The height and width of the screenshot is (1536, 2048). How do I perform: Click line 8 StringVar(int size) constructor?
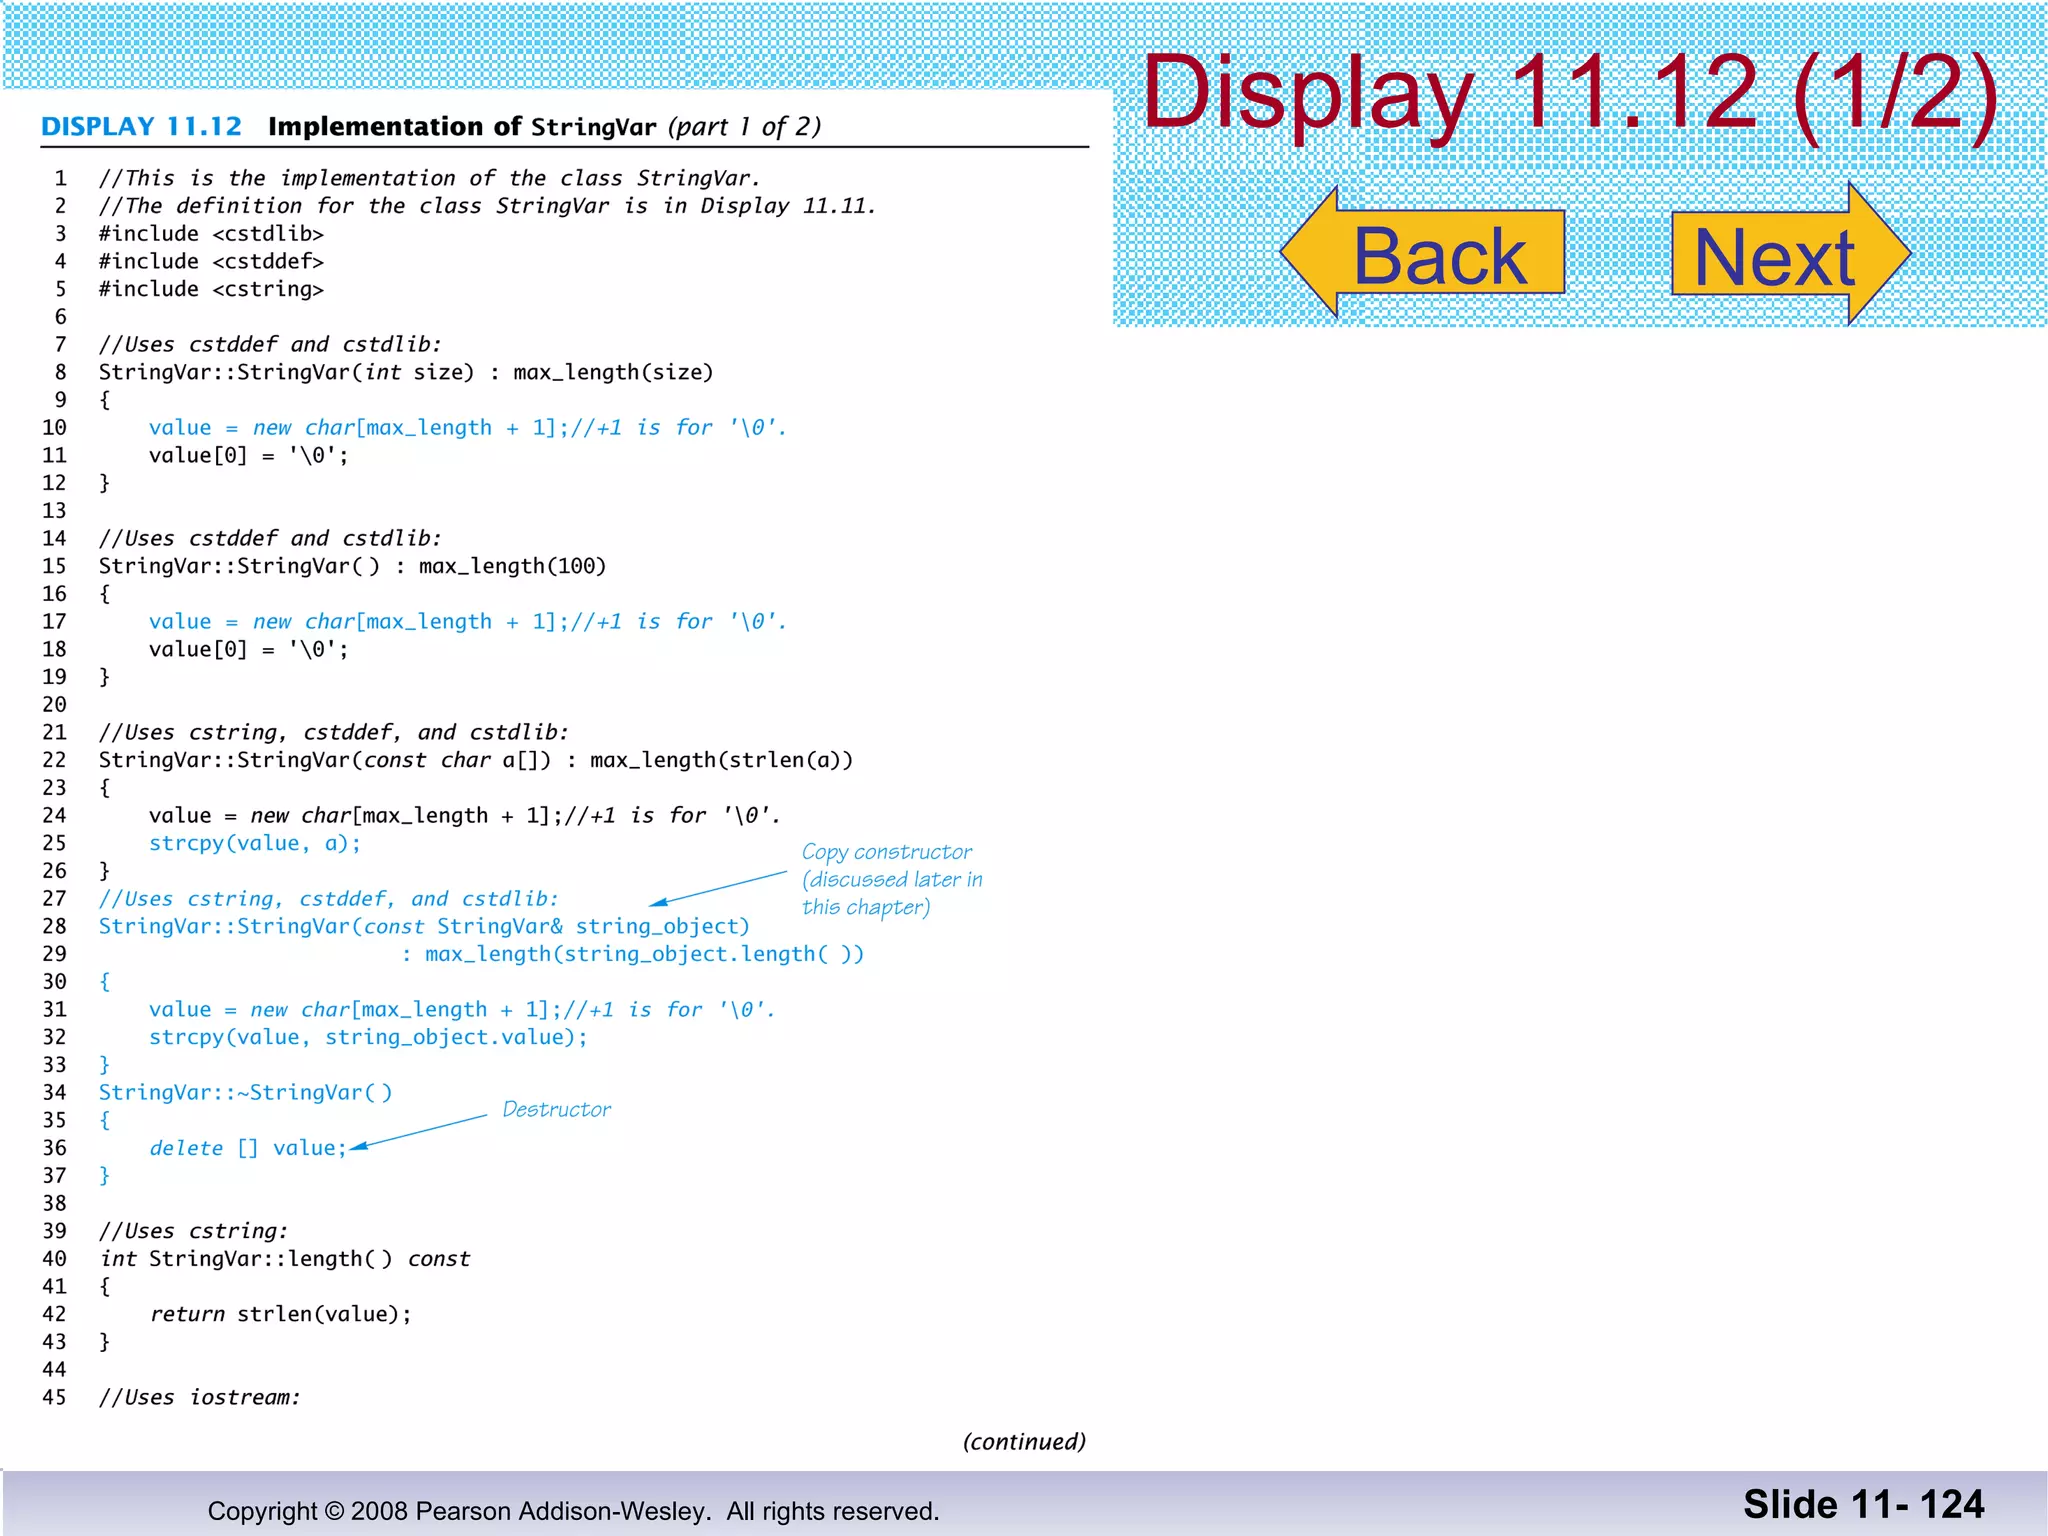click(406, 373)
